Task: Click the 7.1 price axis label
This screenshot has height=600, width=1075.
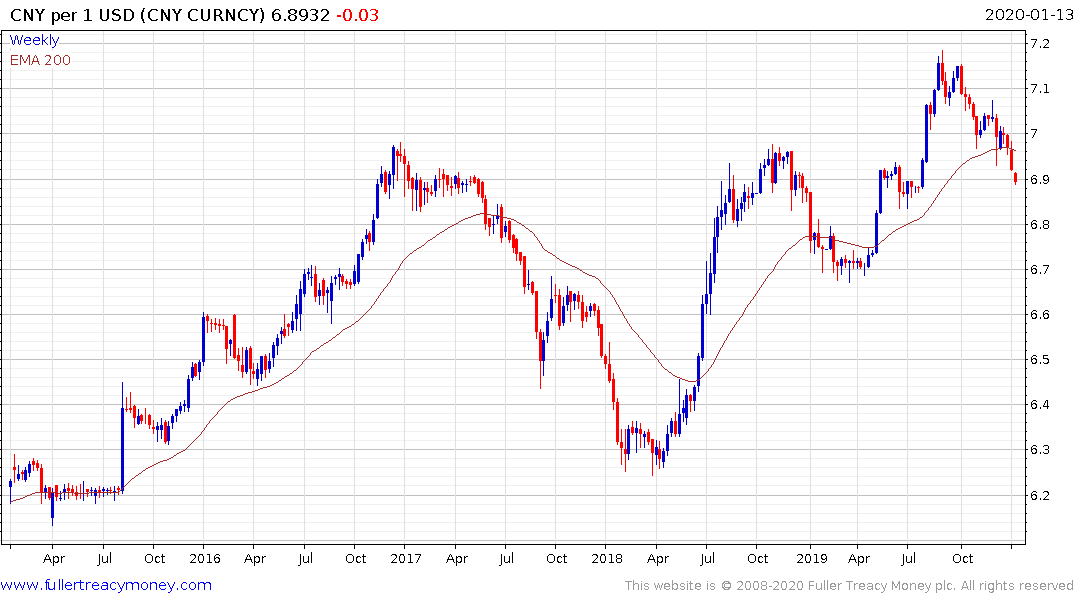Action: coord(1039,88)
